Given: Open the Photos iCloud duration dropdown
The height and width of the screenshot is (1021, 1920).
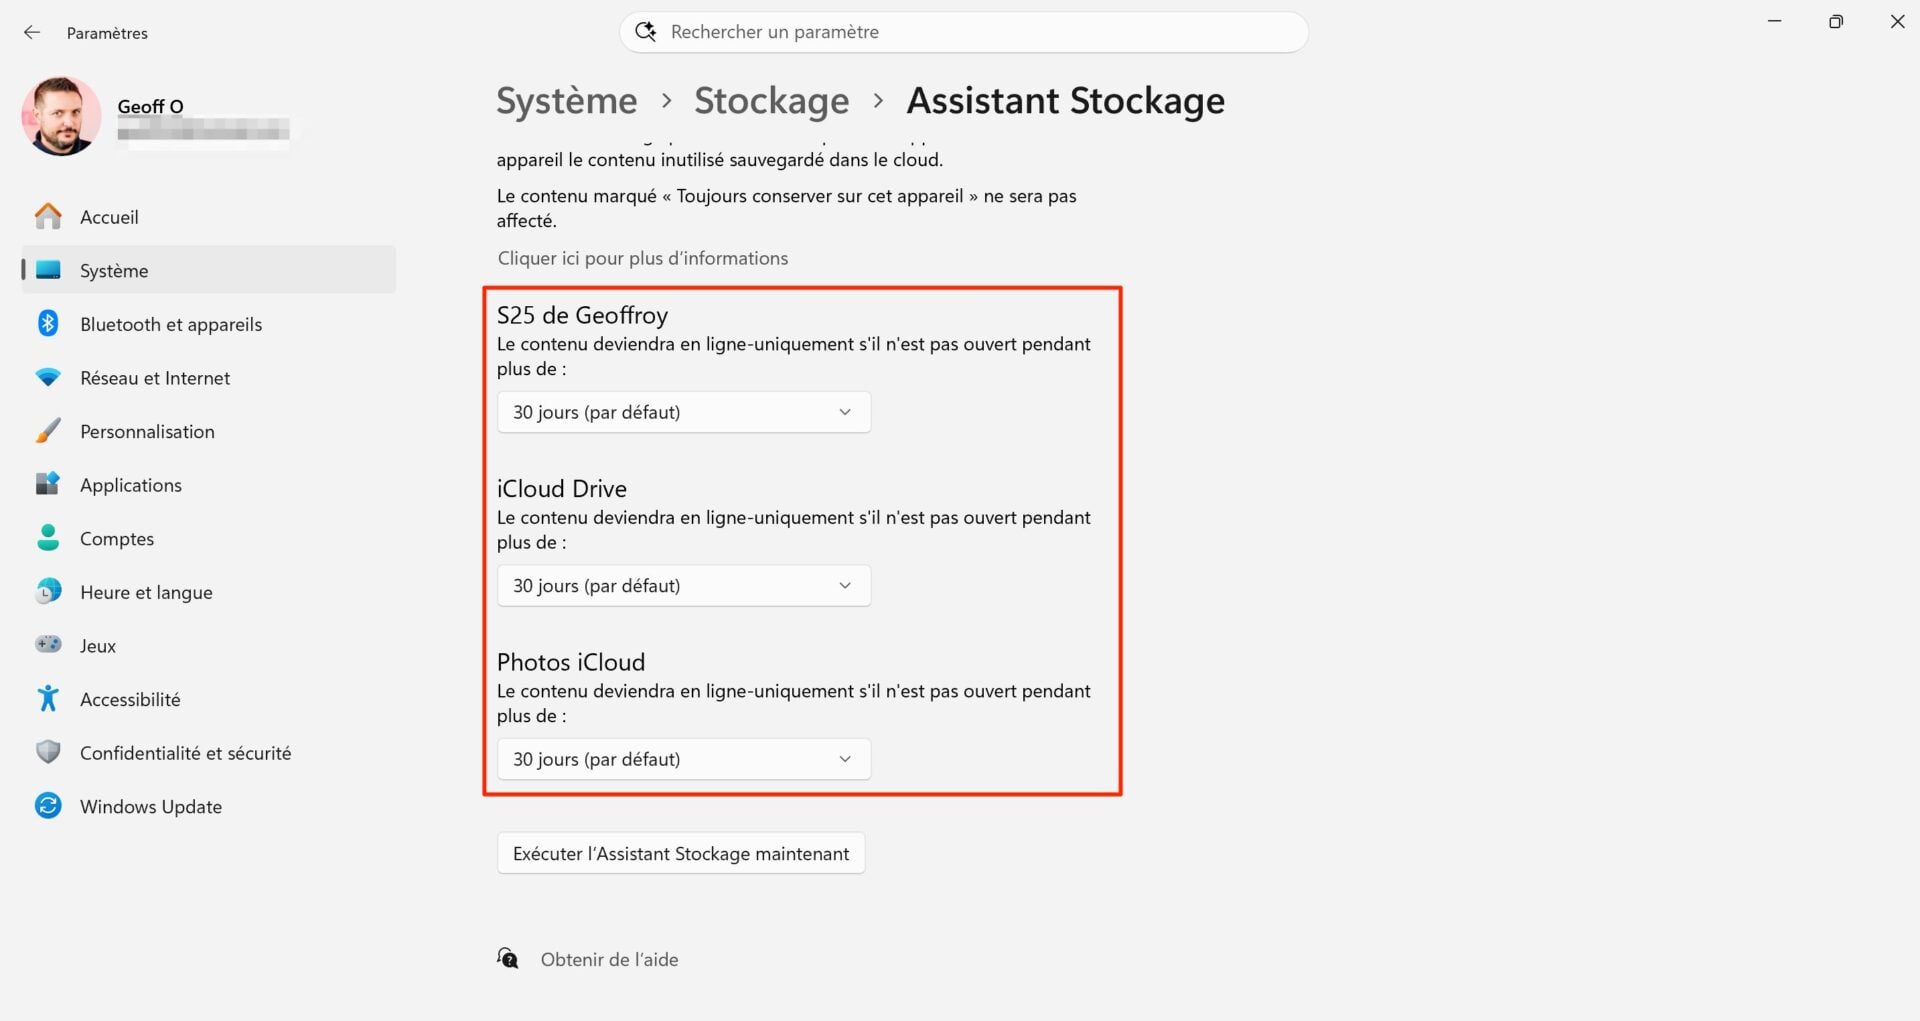Looking at the screenshot, I should coord(683,759).
